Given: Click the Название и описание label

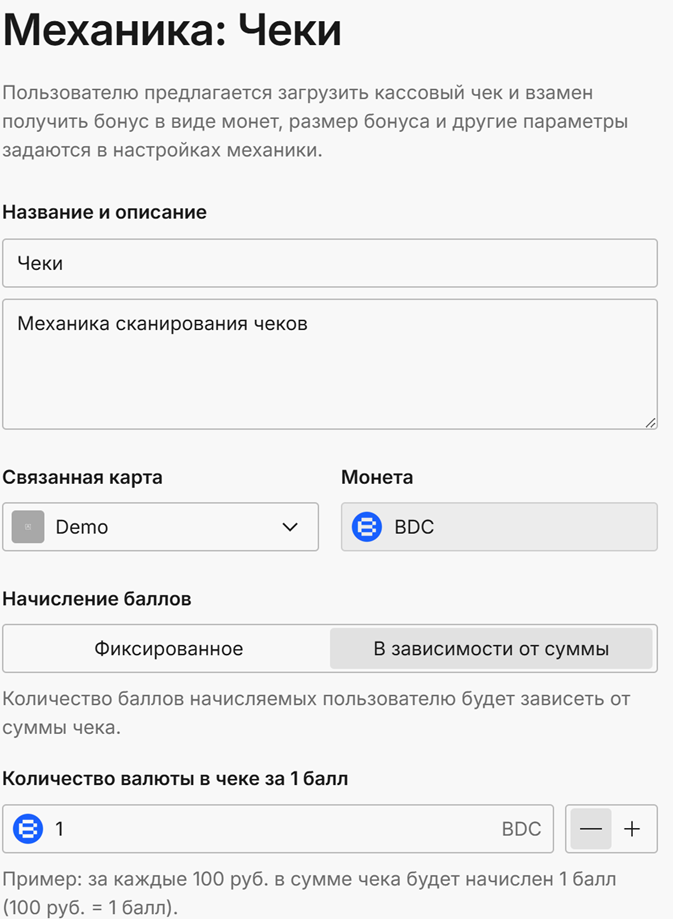Looking at the screenshot, I should pos(105,212).
